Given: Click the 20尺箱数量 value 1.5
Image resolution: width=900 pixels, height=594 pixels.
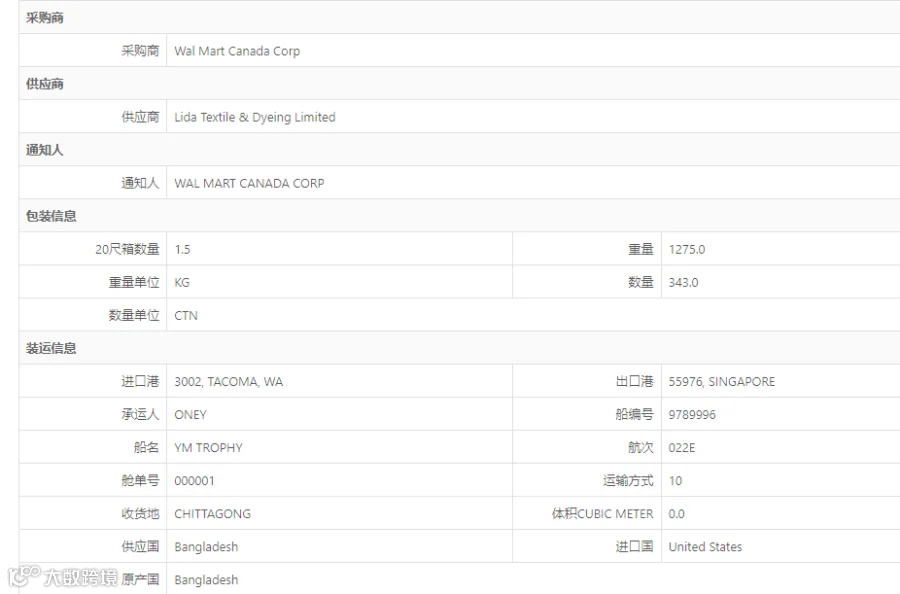Looking at the screenshot, I should coord(183,249).
